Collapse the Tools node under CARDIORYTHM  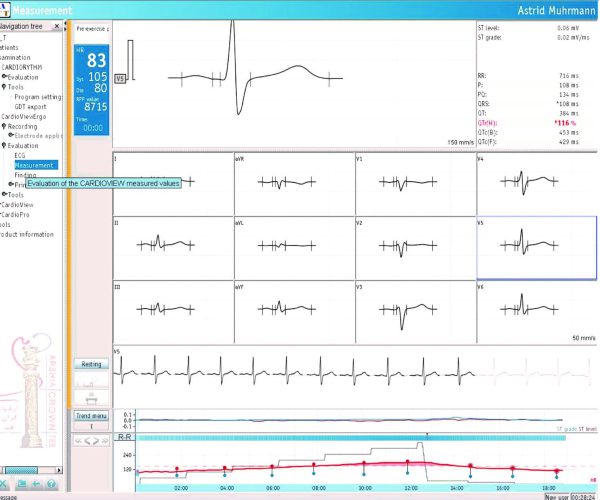point(4,86)
